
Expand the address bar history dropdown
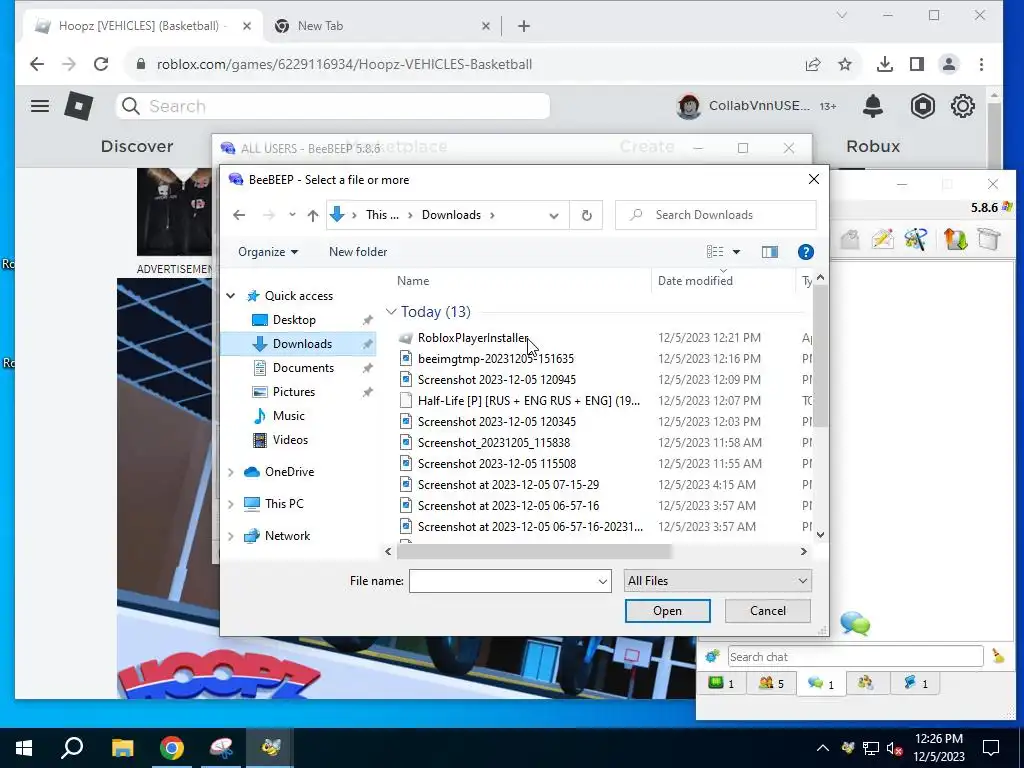(554, 216)
